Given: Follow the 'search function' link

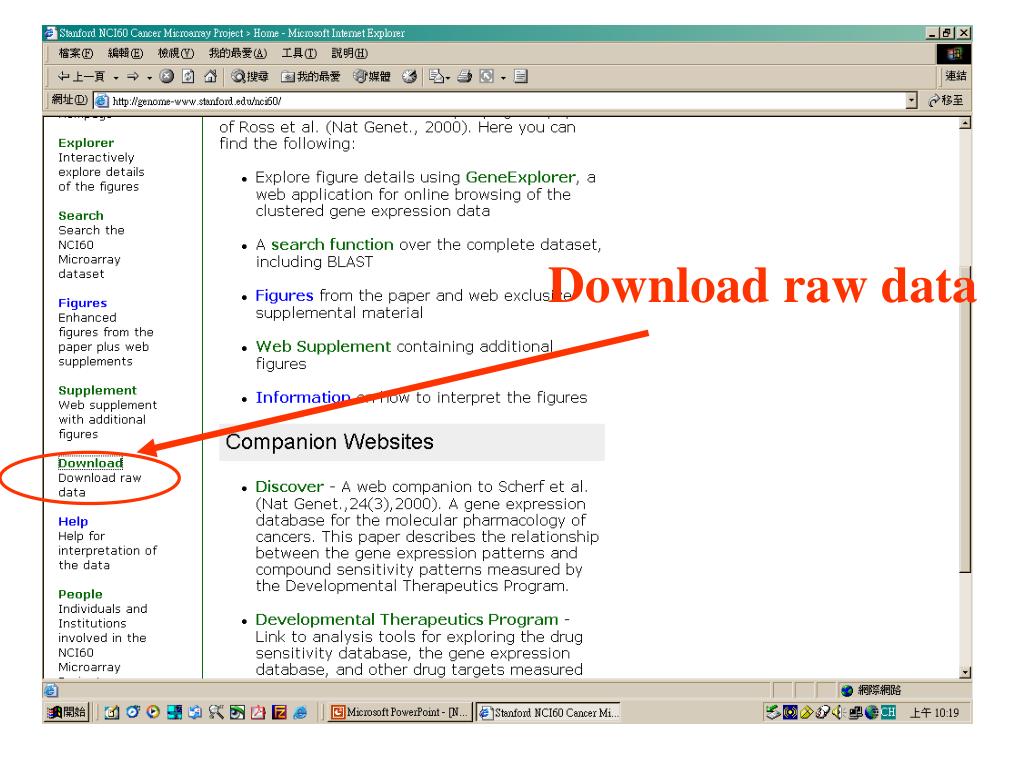Looking at the screenshot, I should pos(332,244).
